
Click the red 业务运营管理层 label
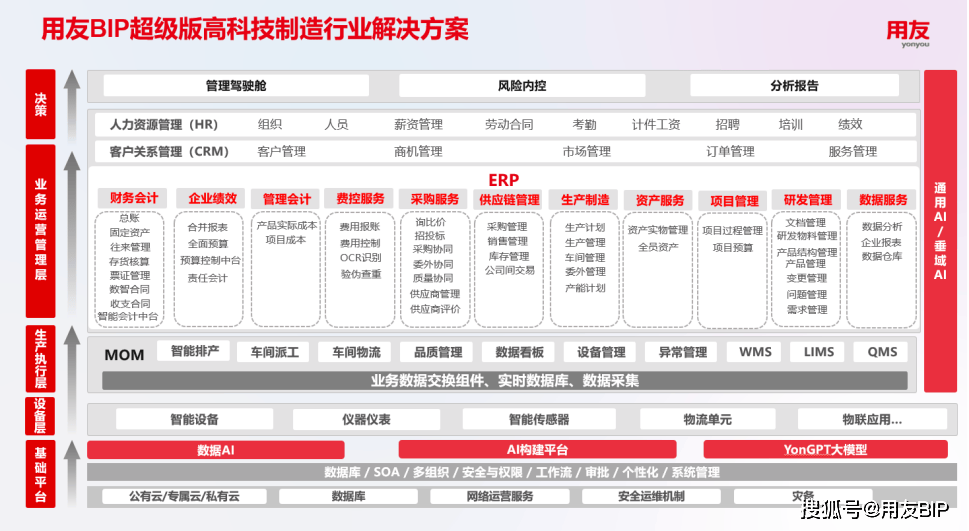(x=40, y=231)
